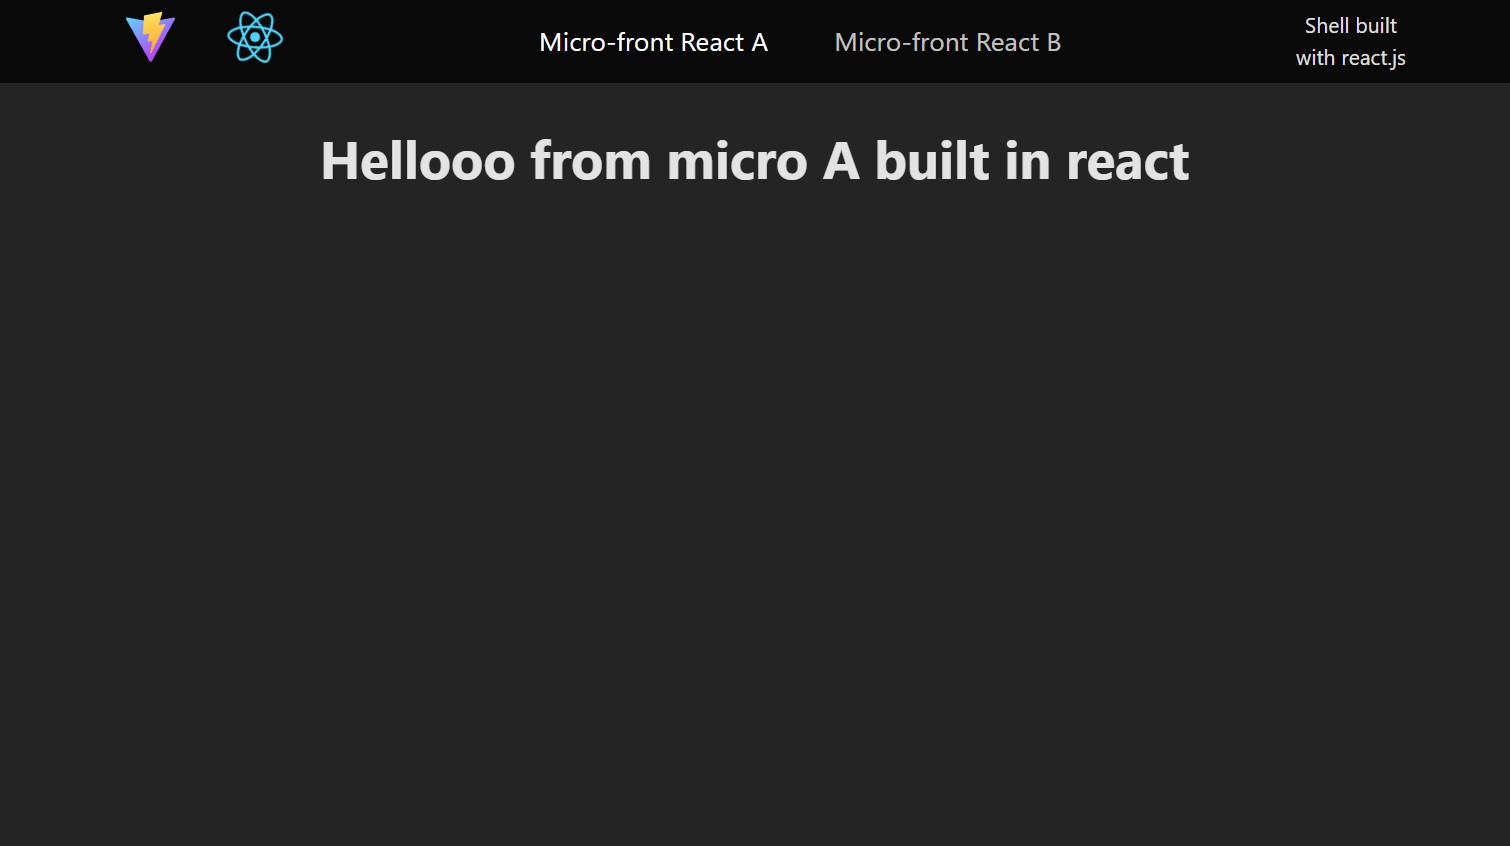
Task: Click the Vite lightning bolt logo
Action: click(x=151, y=38)
